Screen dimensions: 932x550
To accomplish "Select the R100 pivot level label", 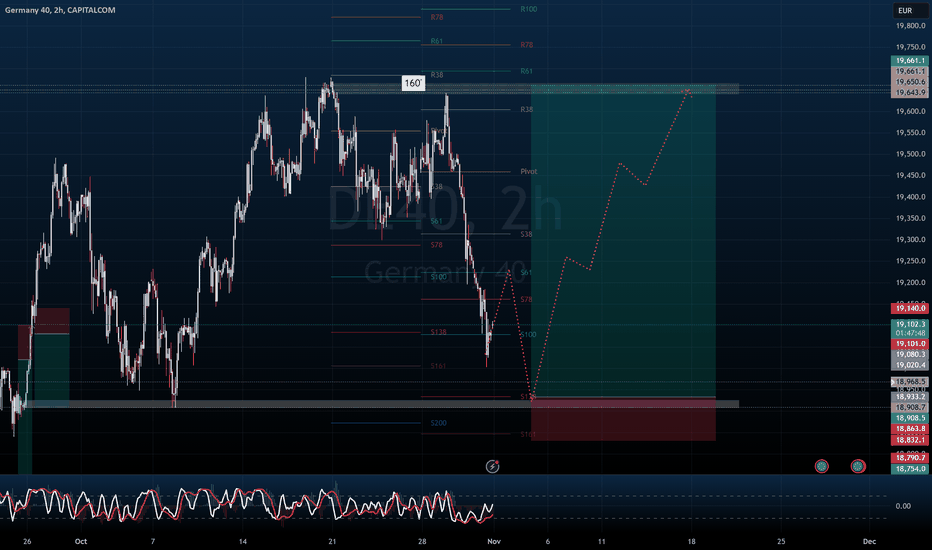I will (x=528, y=9).
